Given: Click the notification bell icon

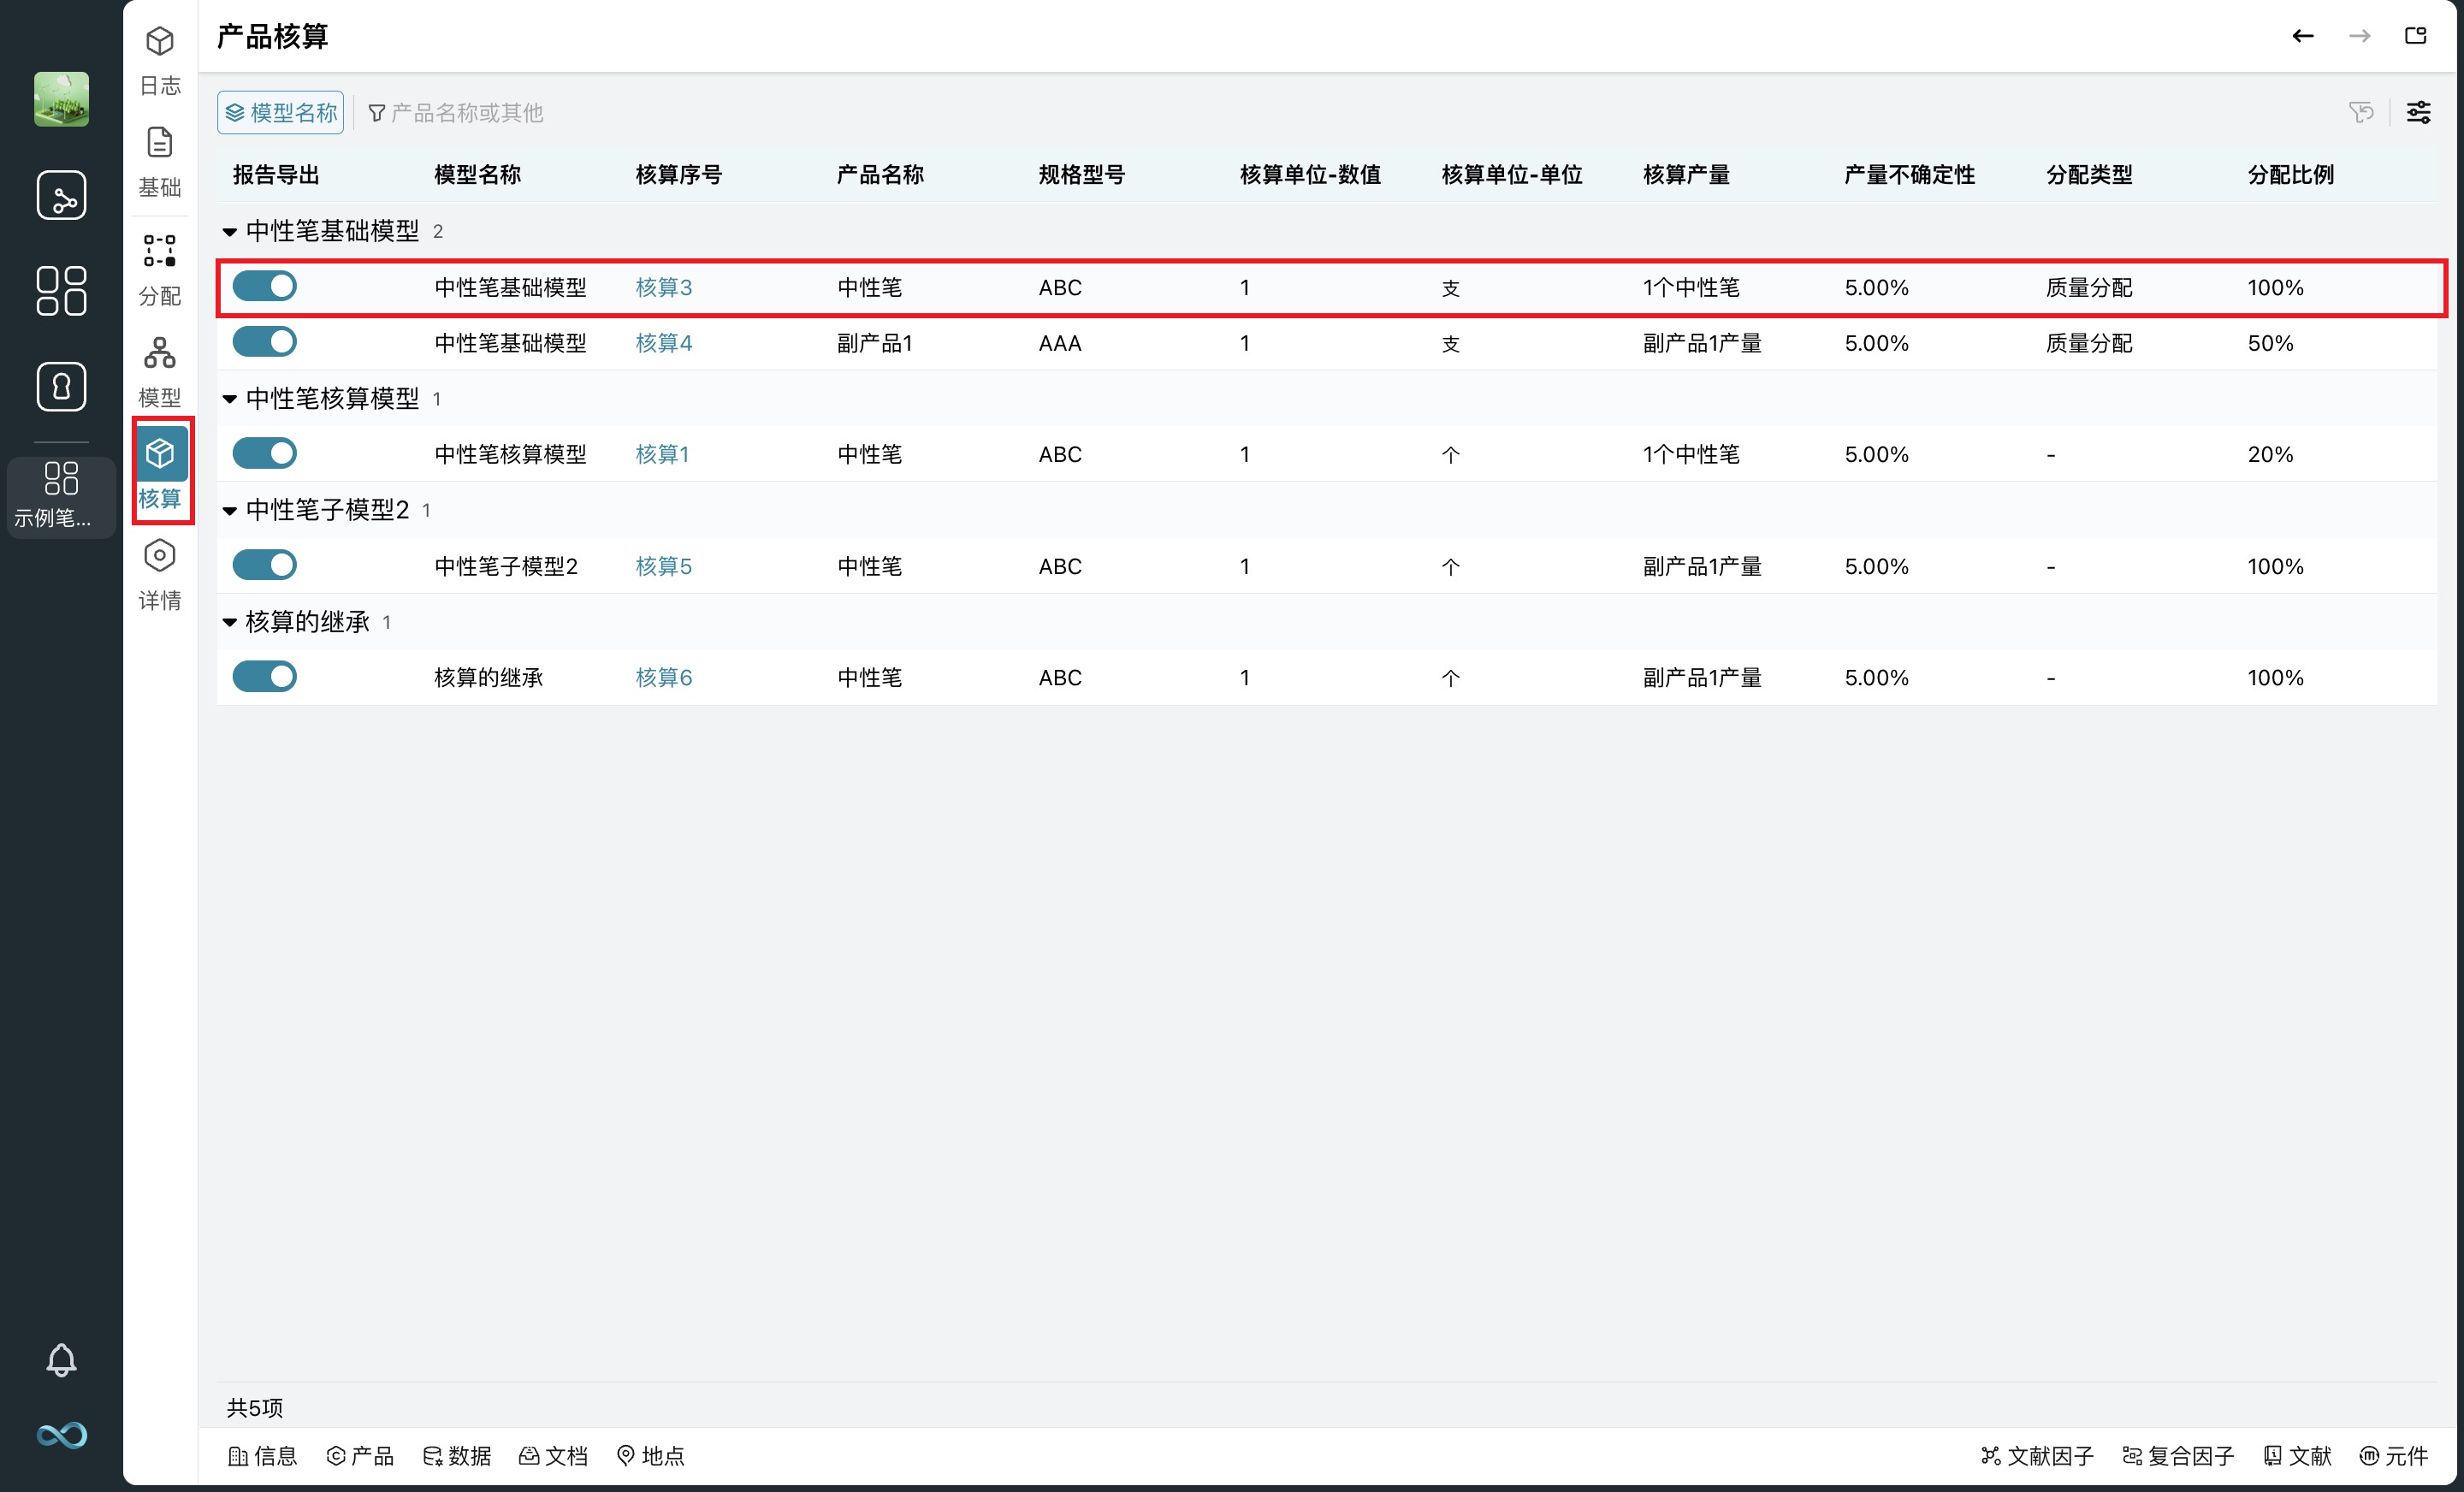Looking at the screenshot, I should (61, 1359).
